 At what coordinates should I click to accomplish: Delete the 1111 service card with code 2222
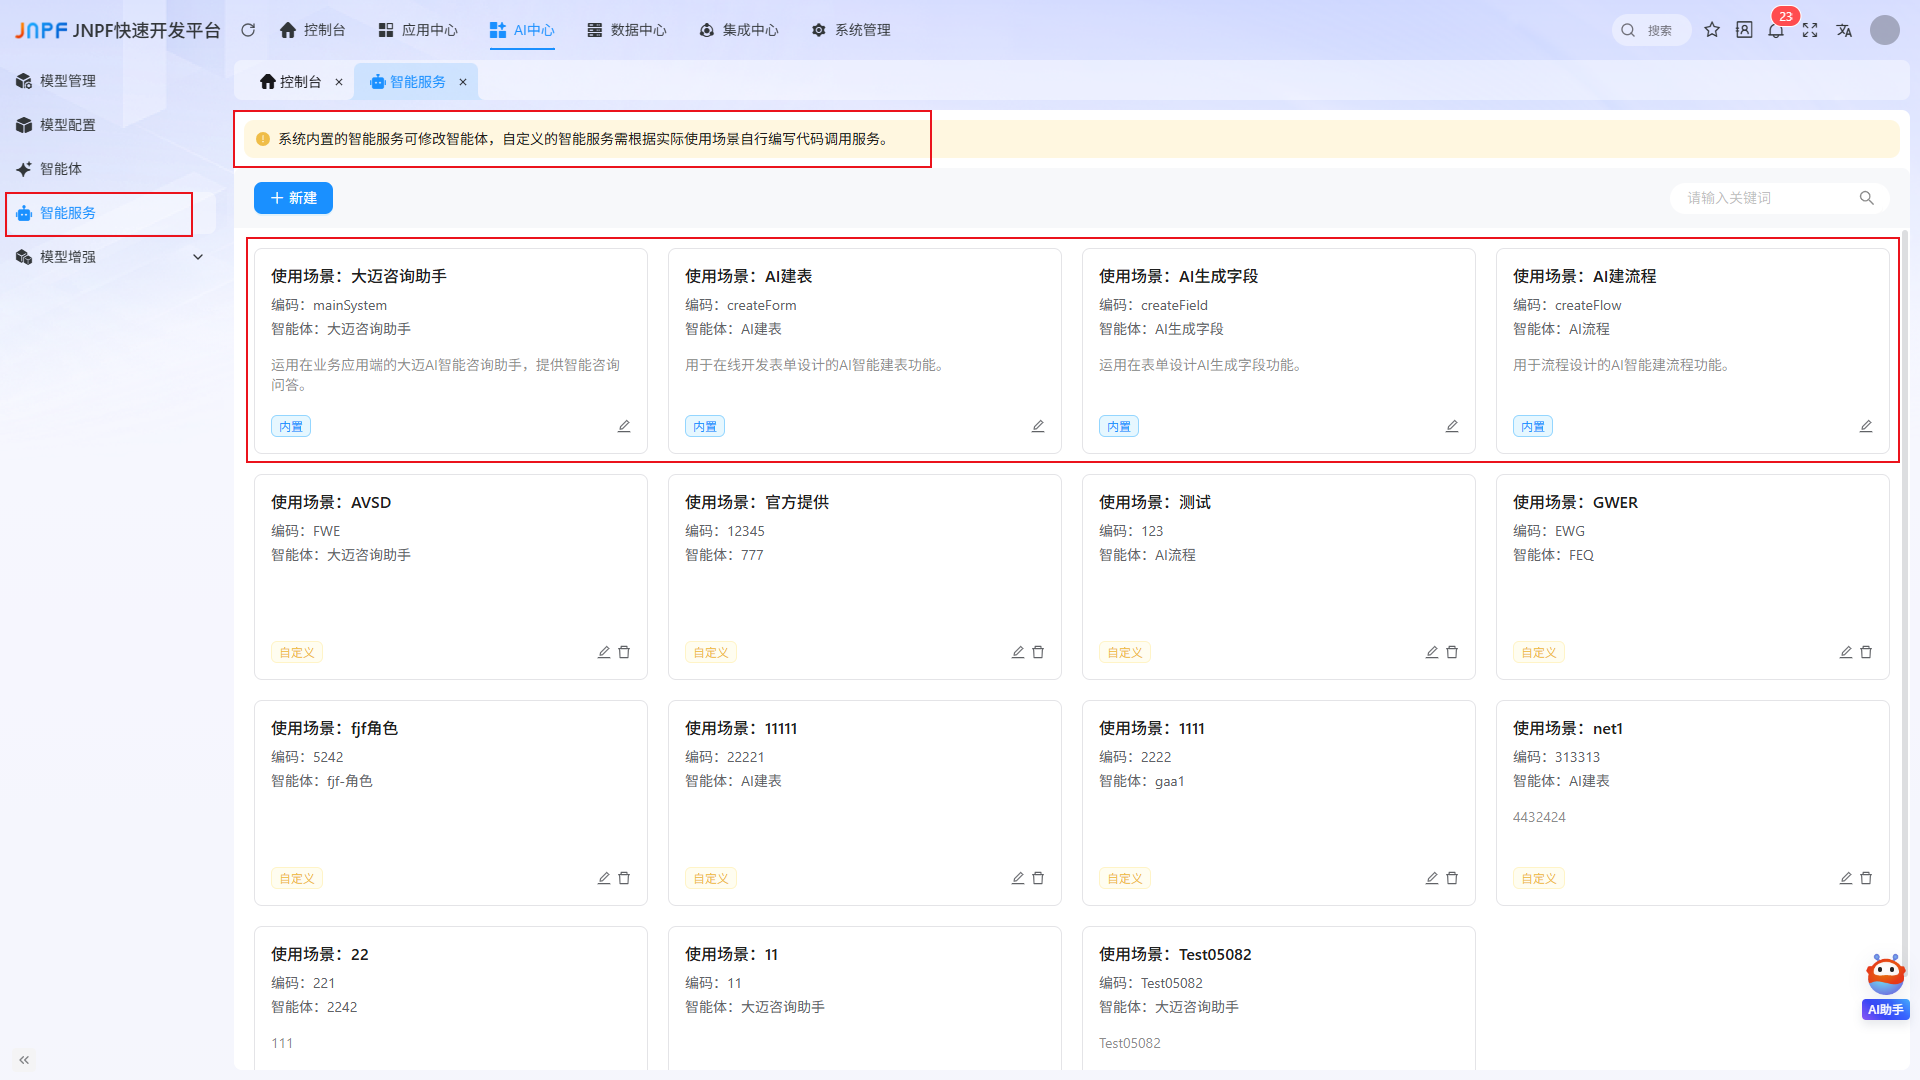pos(1452,878)
